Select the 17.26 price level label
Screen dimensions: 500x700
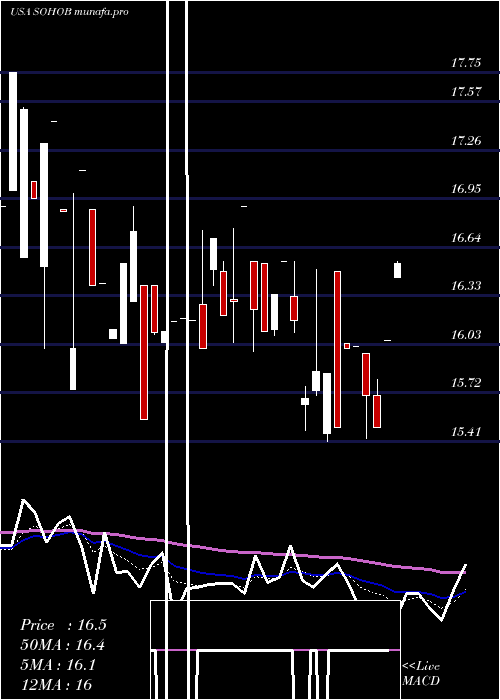pyautogui.click(x=466, y=141)
